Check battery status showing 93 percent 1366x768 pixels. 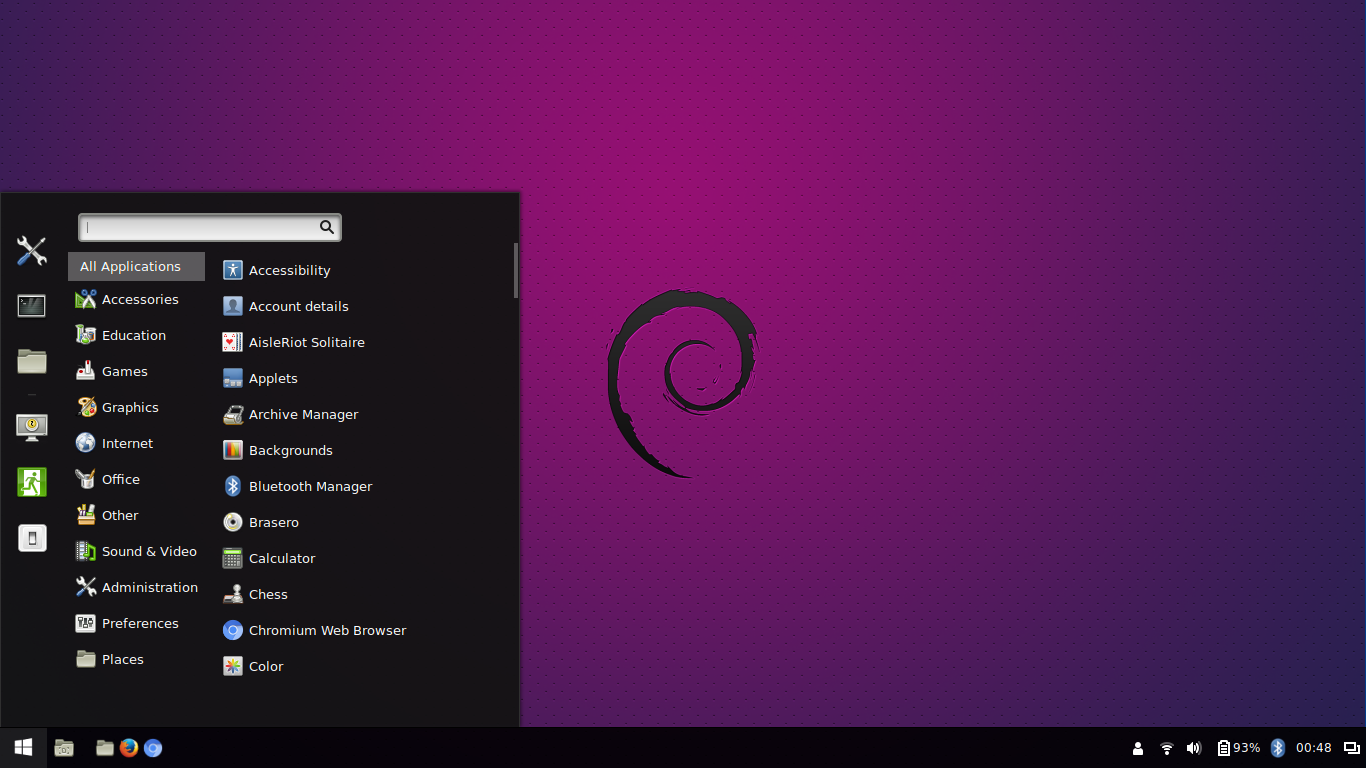(x=1239, y=747)
